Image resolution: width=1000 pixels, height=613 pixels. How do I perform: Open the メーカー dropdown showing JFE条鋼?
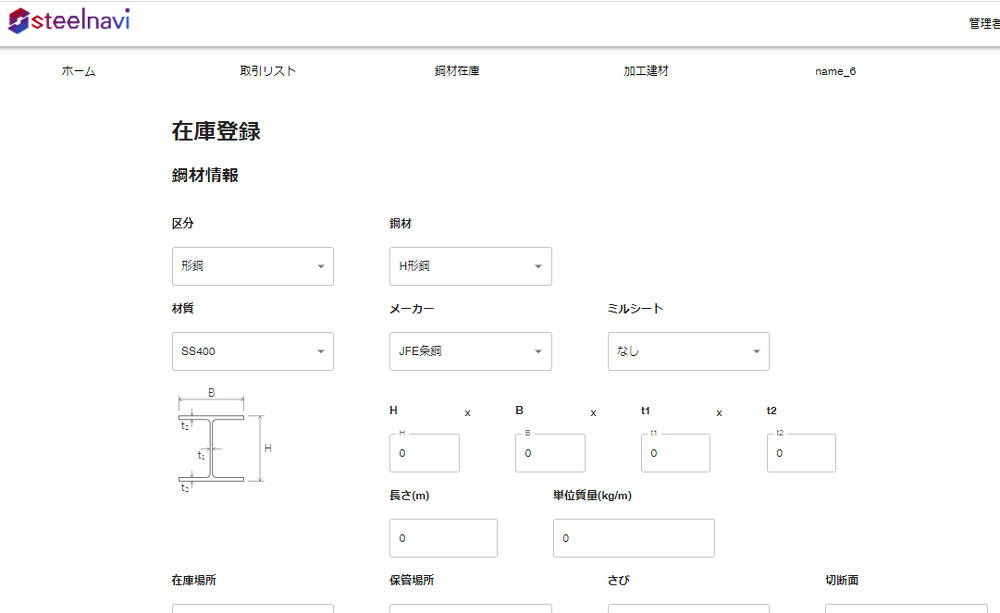[x=471, y=351]
